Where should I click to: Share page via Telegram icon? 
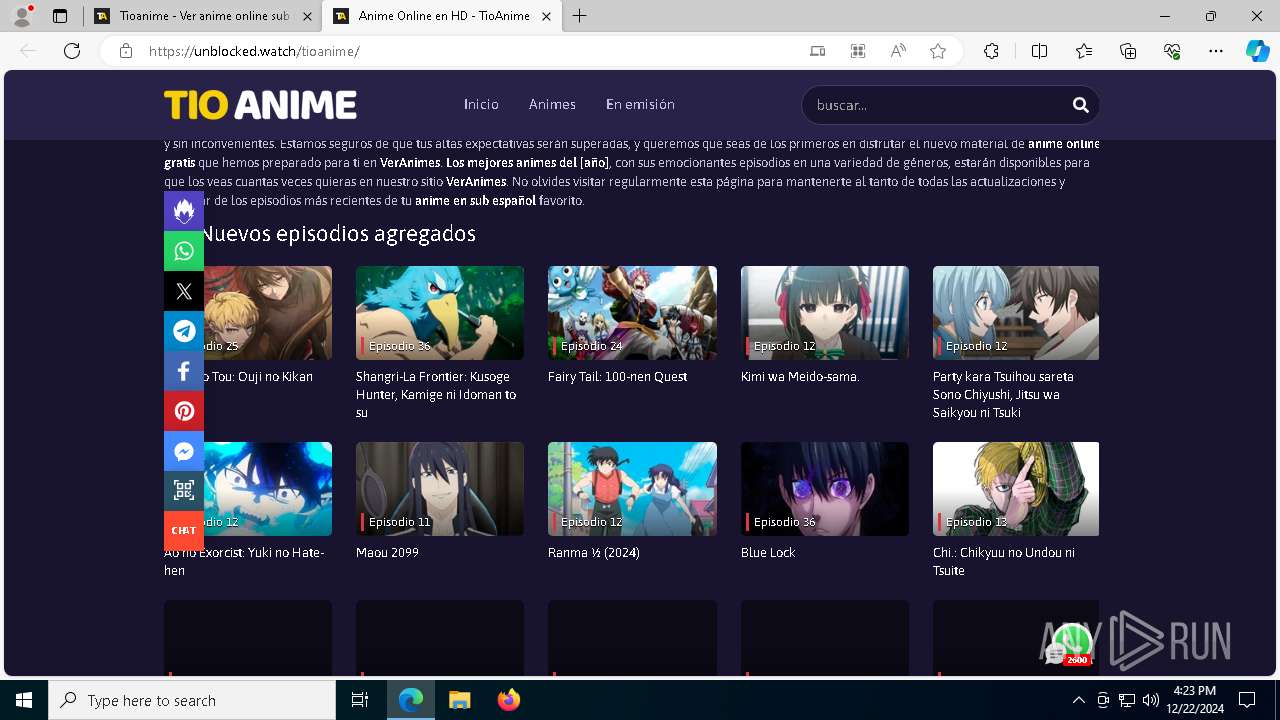(184, 331)
